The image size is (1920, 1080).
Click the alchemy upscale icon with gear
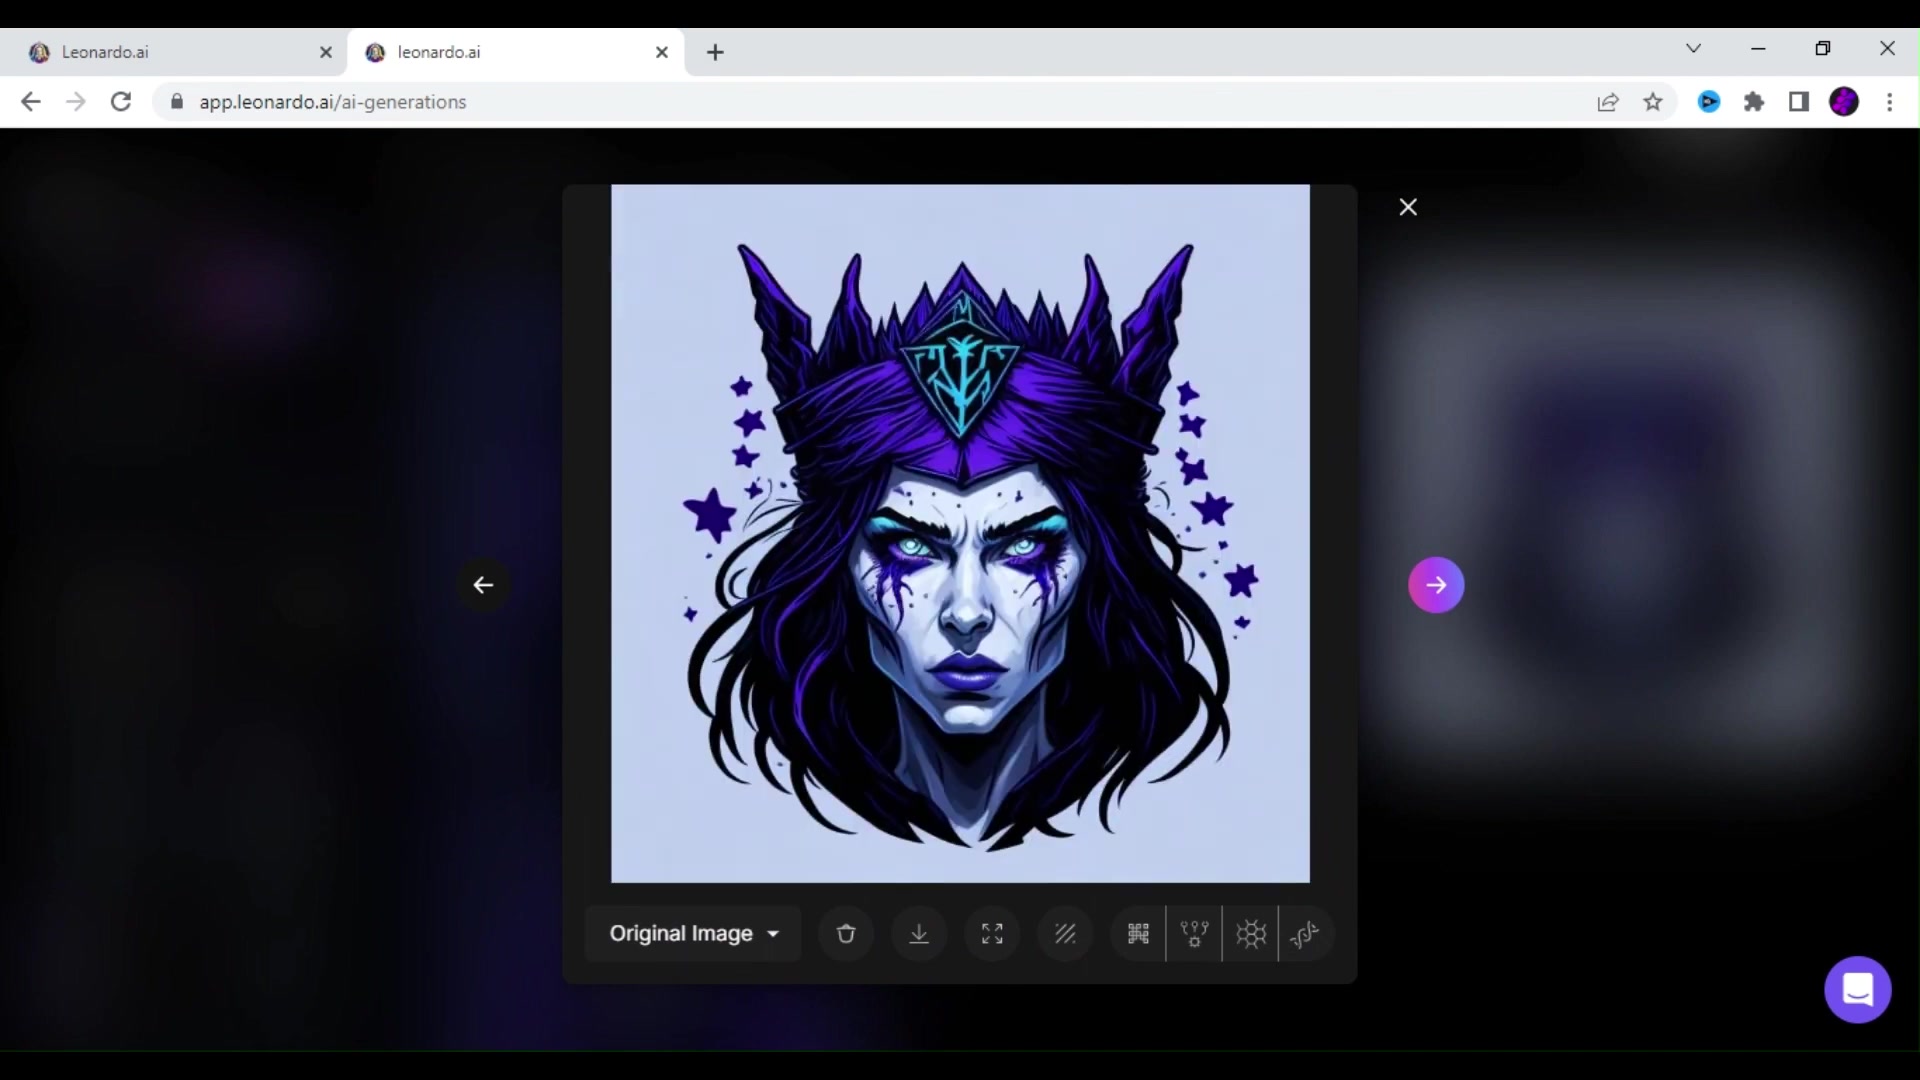point(1194,934)
